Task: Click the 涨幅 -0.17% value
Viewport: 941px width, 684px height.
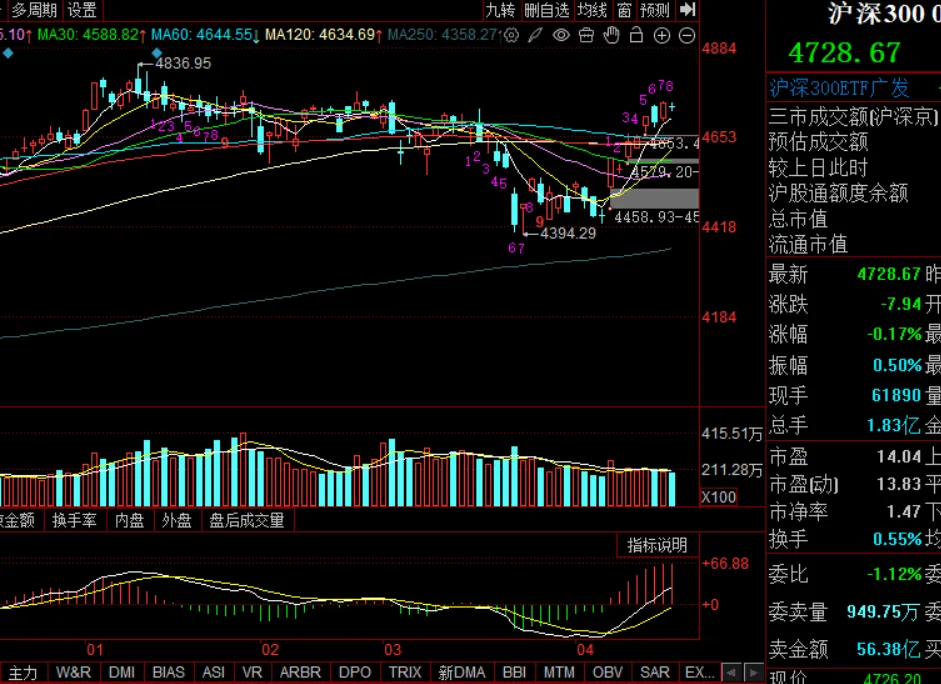Action: [894, 334]
